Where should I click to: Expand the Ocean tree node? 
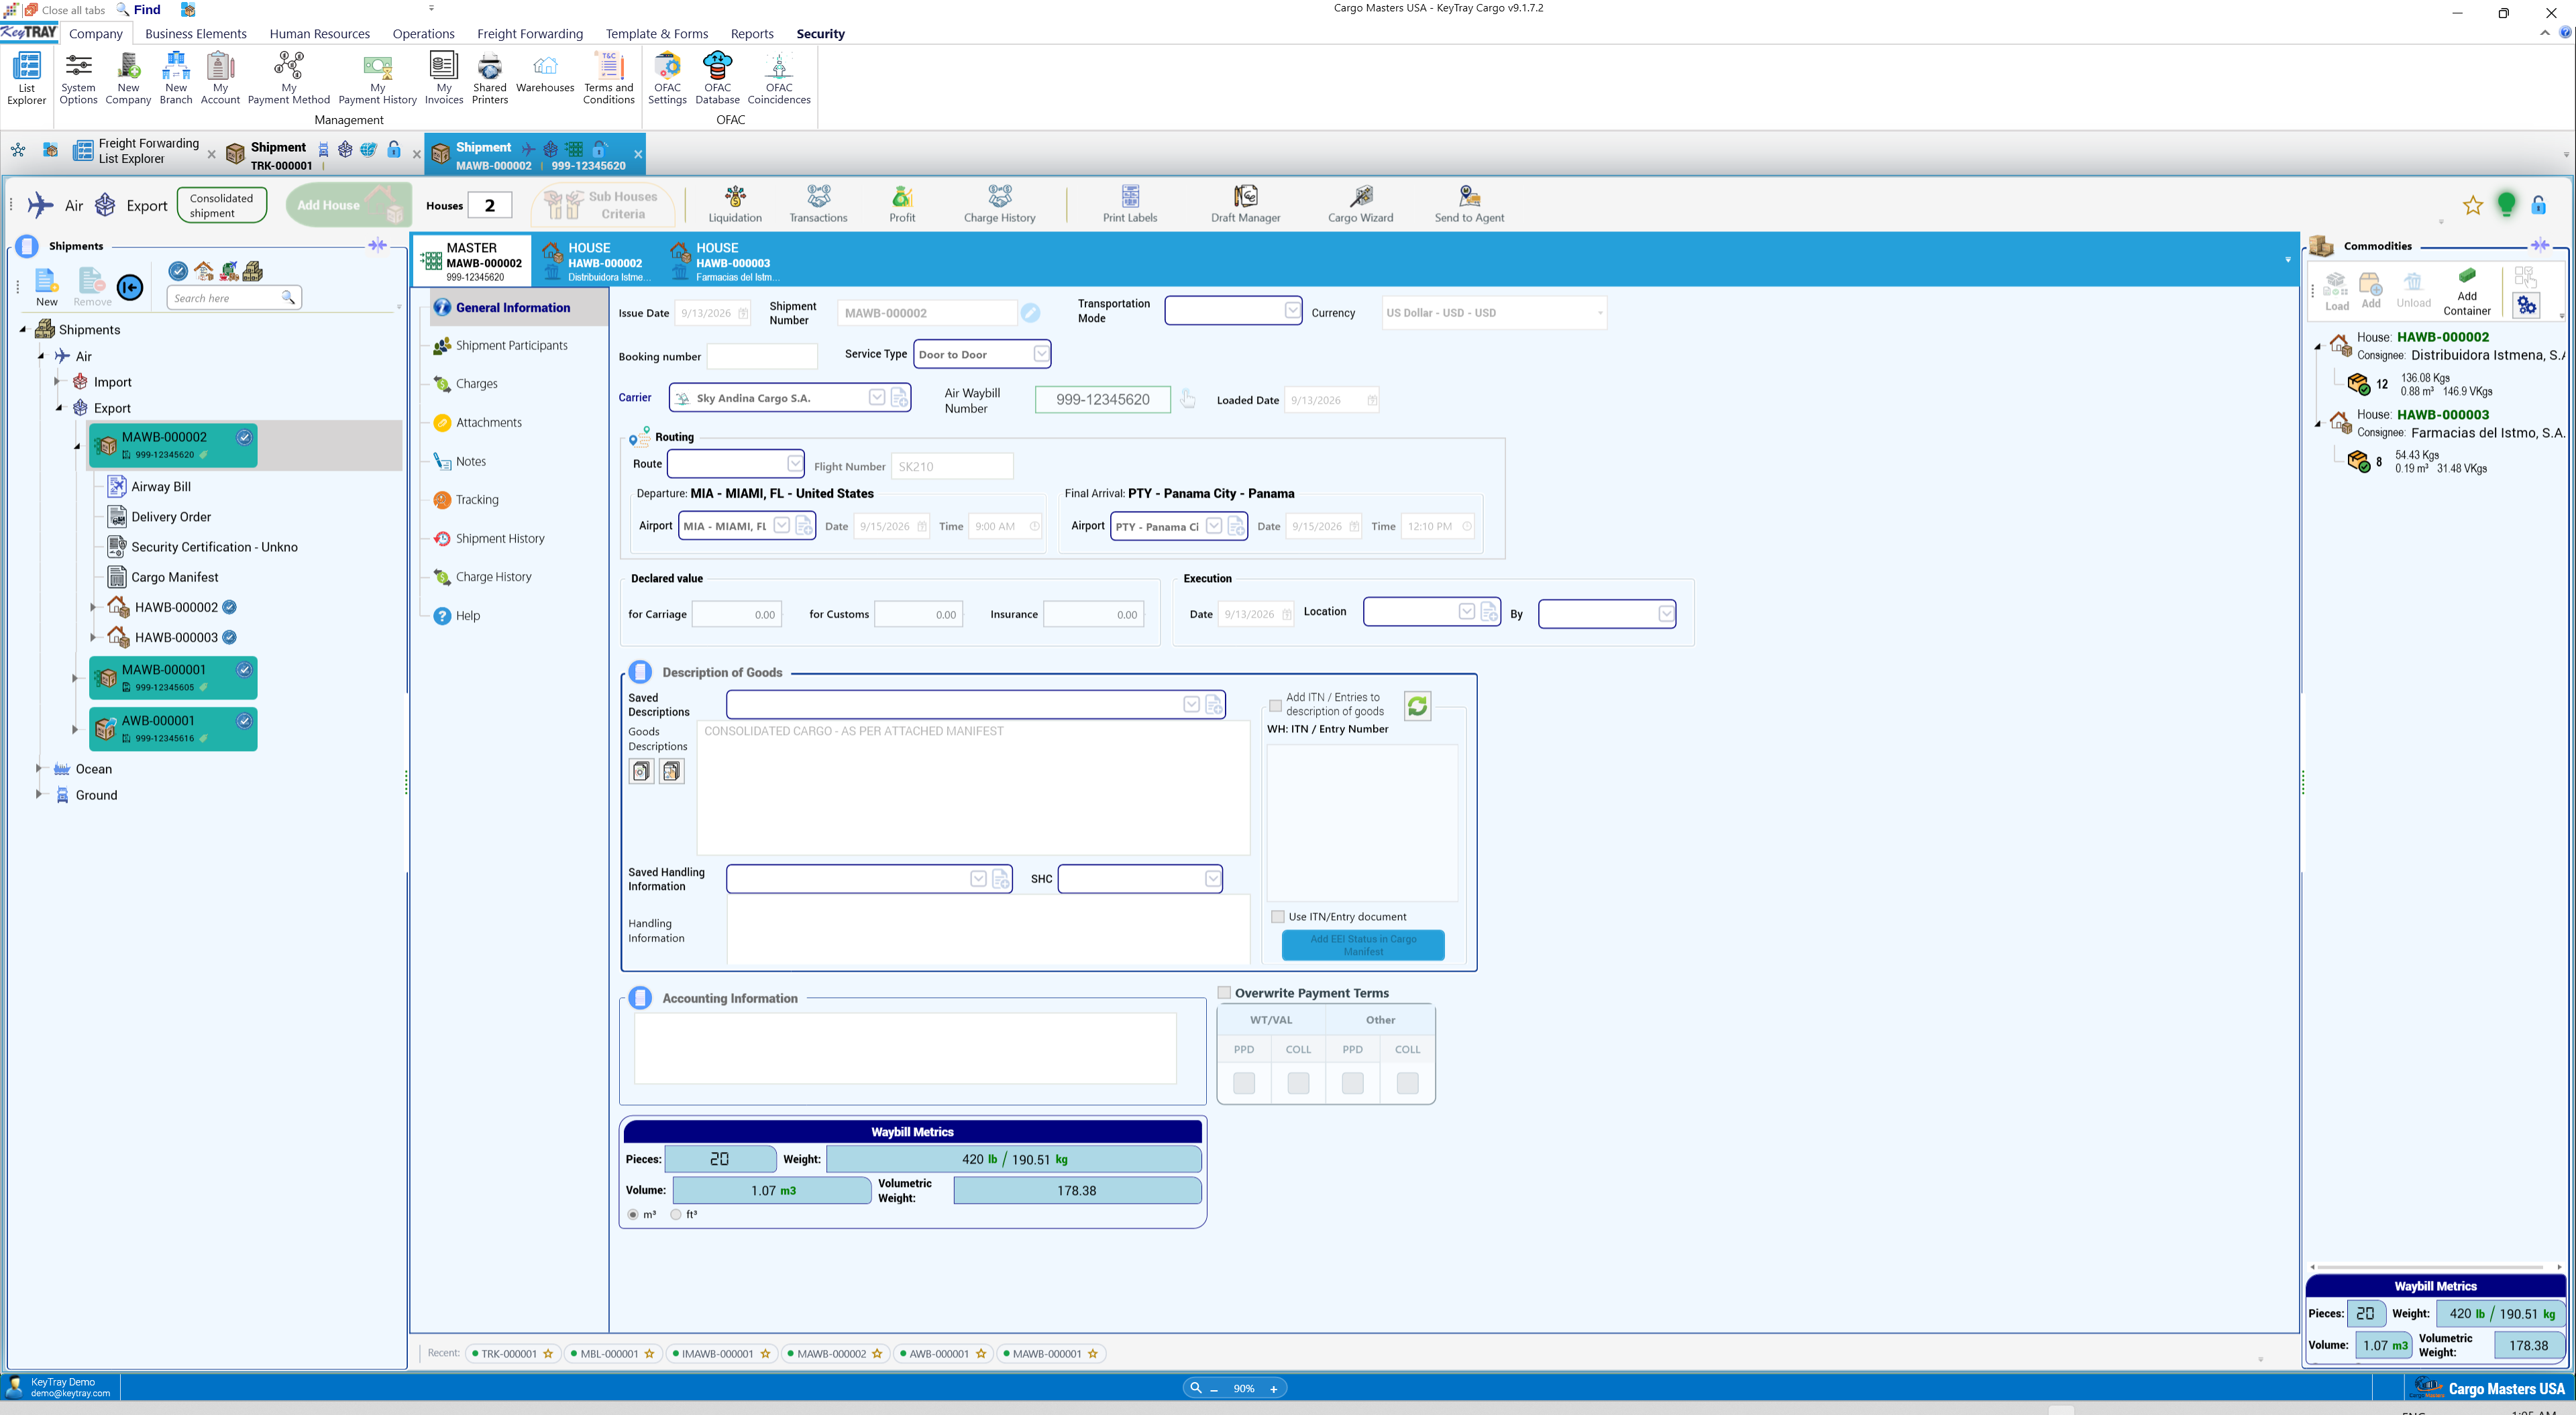coord(39,768)
